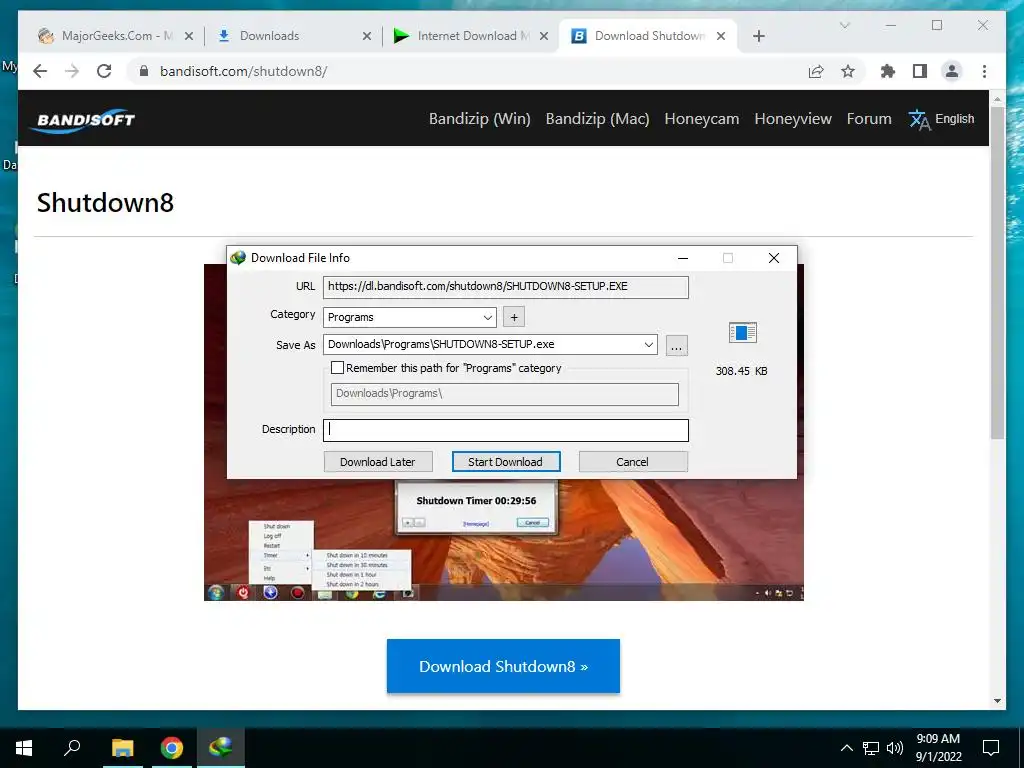Close the MajorGeeks.Com tab

tap(189, 37)
